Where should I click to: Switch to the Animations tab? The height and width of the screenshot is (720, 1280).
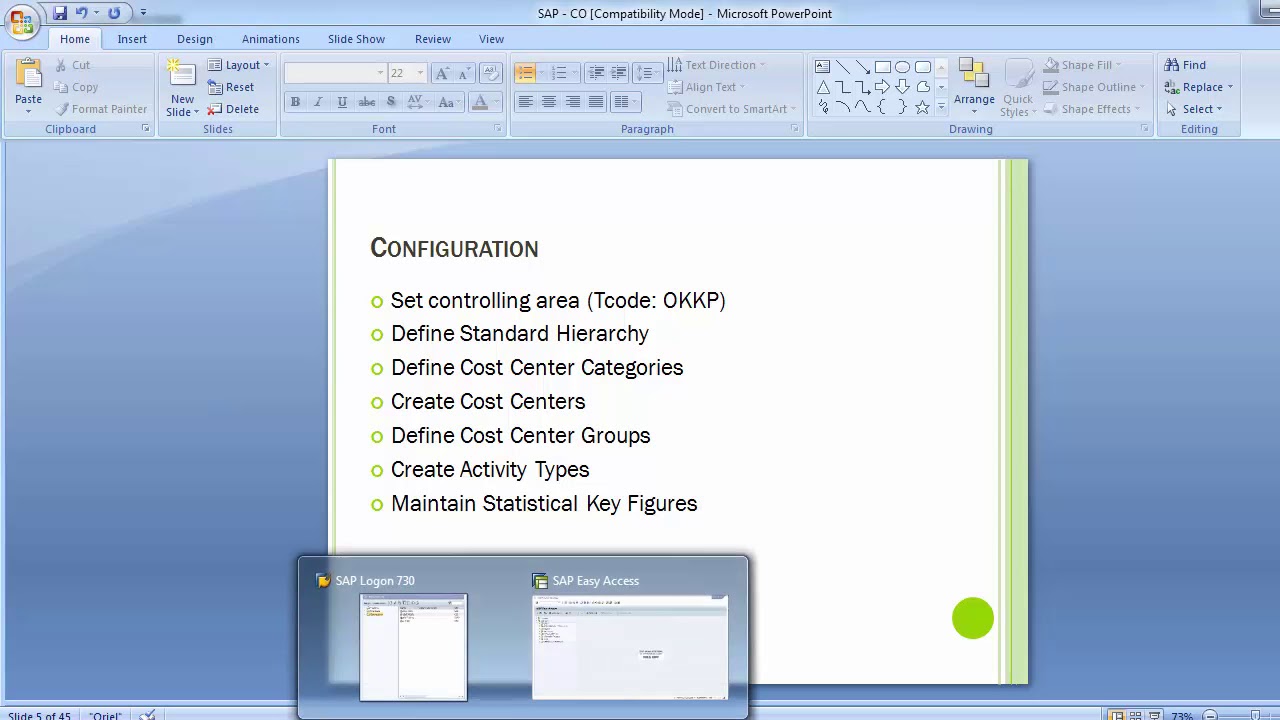click(270, 39)
